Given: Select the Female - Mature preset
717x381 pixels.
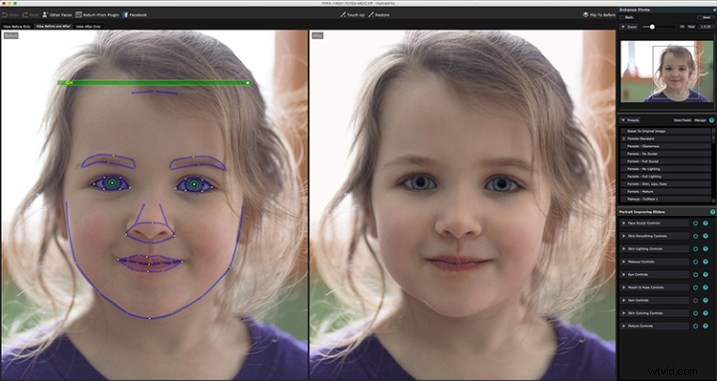Looking at the screenshot, I should pos(665,191).
